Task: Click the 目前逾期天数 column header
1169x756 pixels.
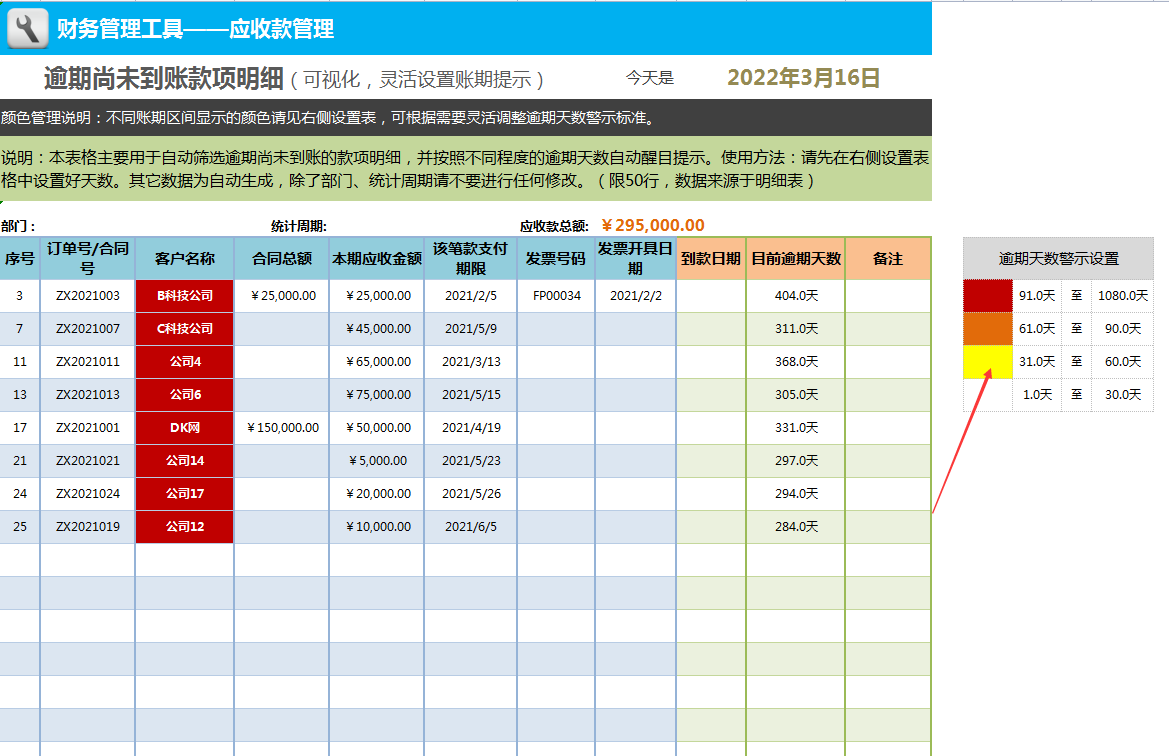Action: click(x=795, y=259)
